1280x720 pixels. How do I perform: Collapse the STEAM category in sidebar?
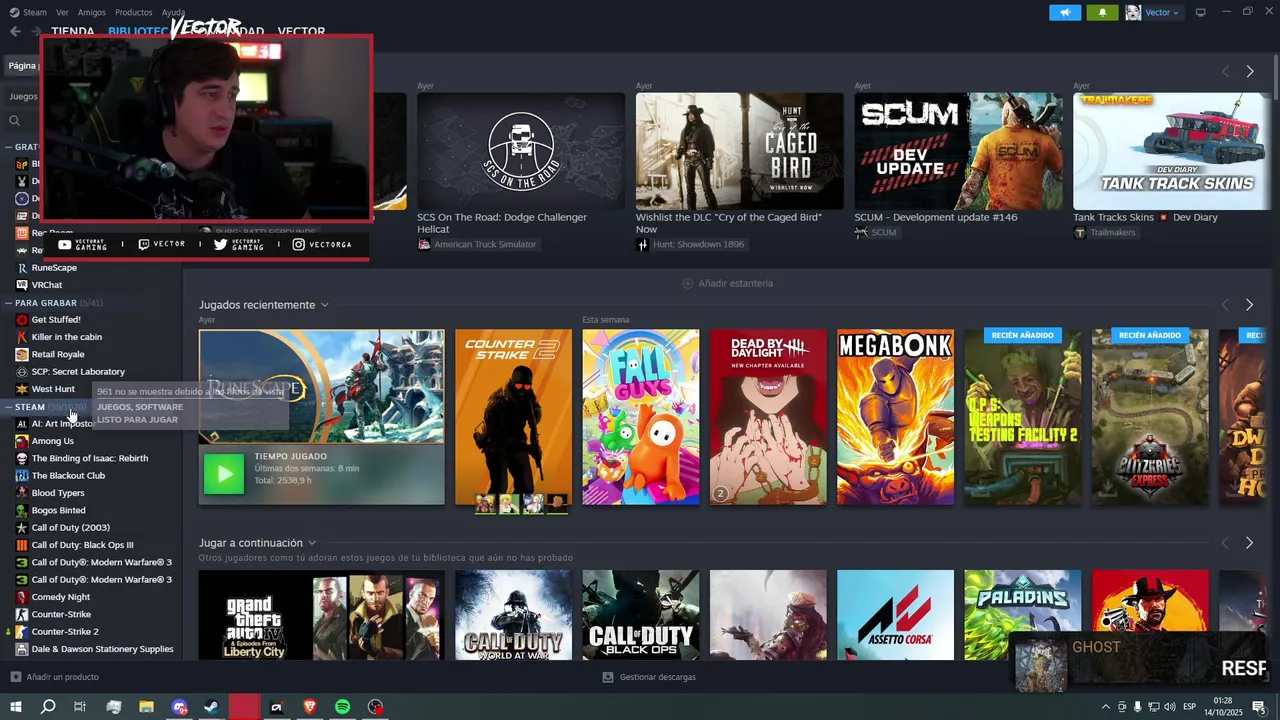8,407
